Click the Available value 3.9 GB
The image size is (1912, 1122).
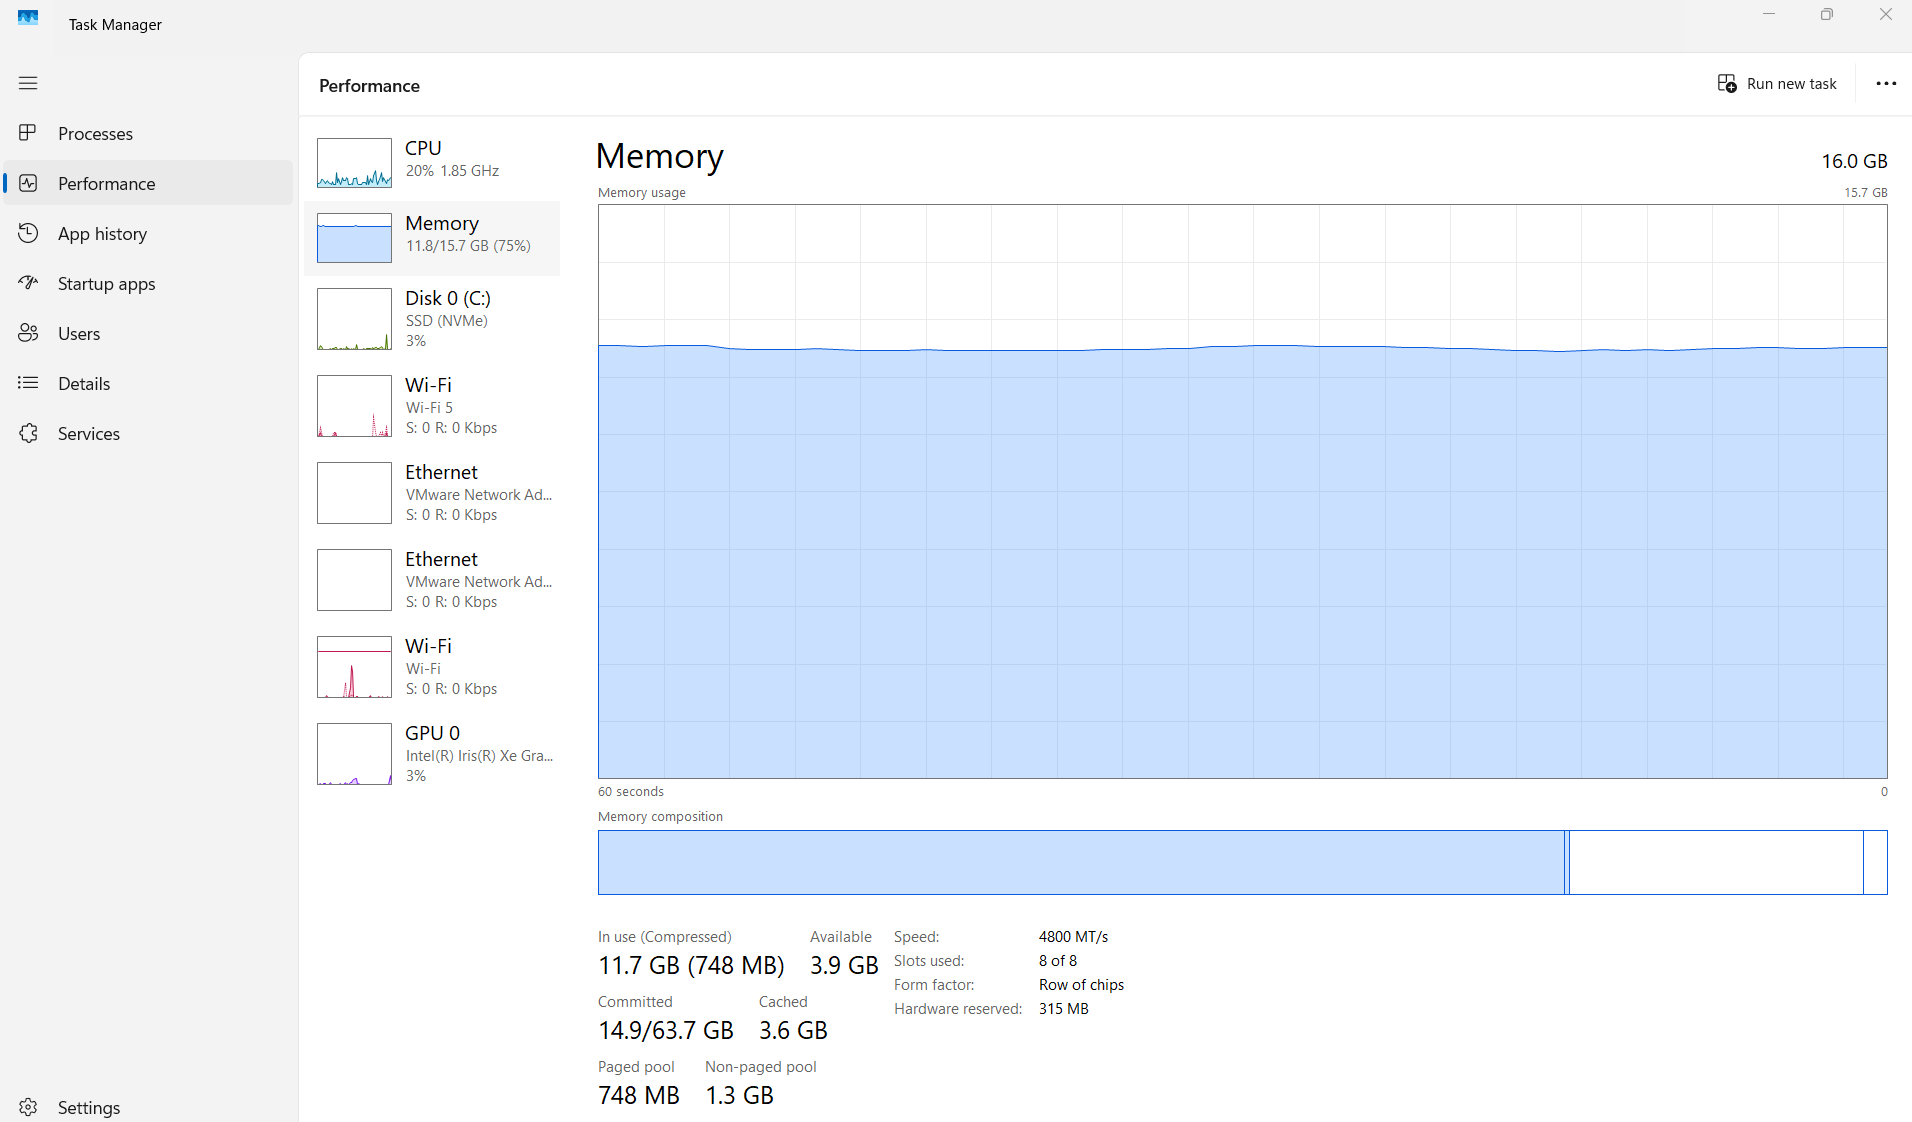(844, 965)
